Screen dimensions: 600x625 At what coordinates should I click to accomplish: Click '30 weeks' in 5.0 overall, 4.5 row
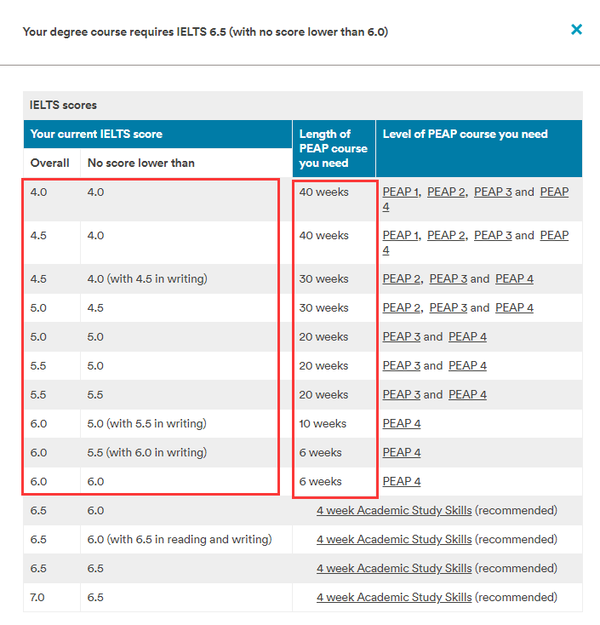point(324,308)
